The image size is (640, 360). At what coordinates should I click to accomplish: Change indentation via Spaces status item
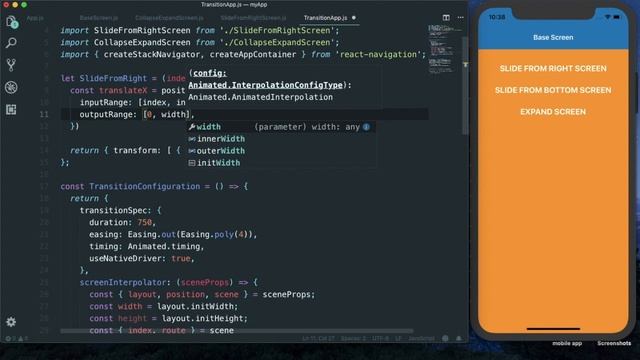(353, 338)
